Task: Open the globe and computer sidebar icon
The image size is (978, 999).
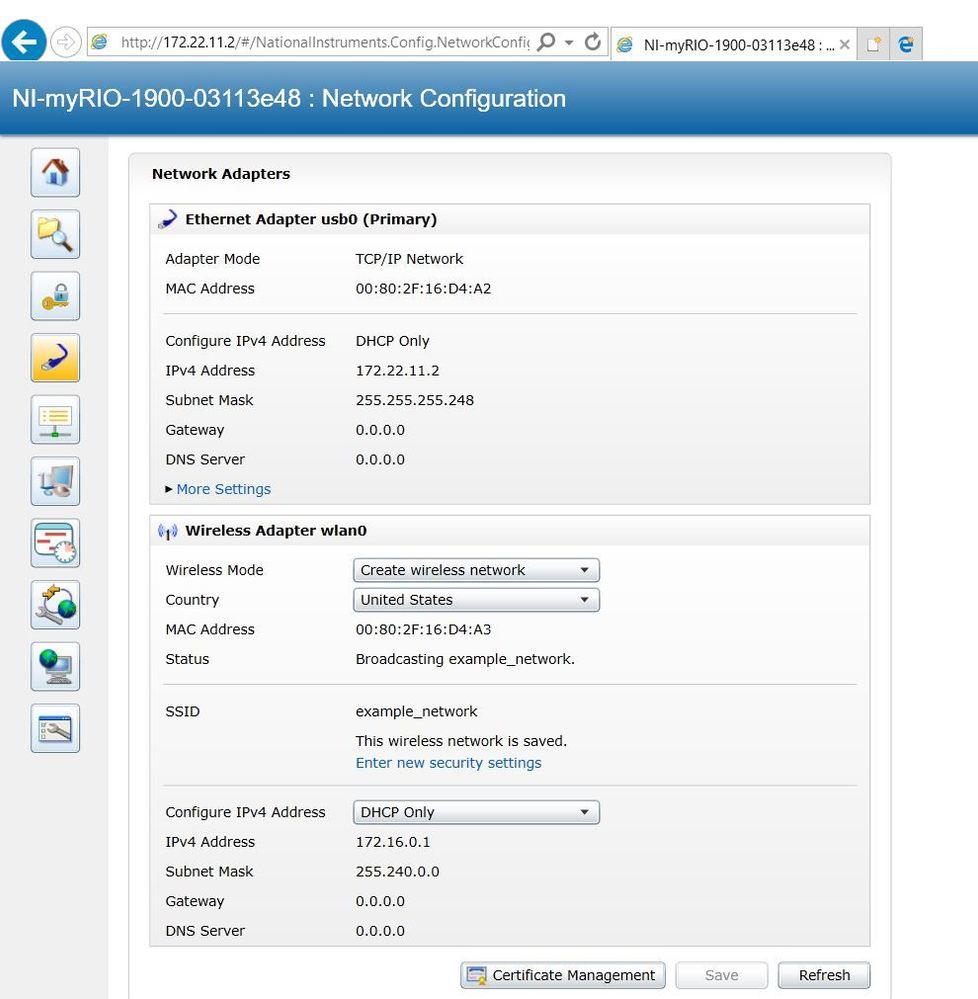Action: point(55,666)
